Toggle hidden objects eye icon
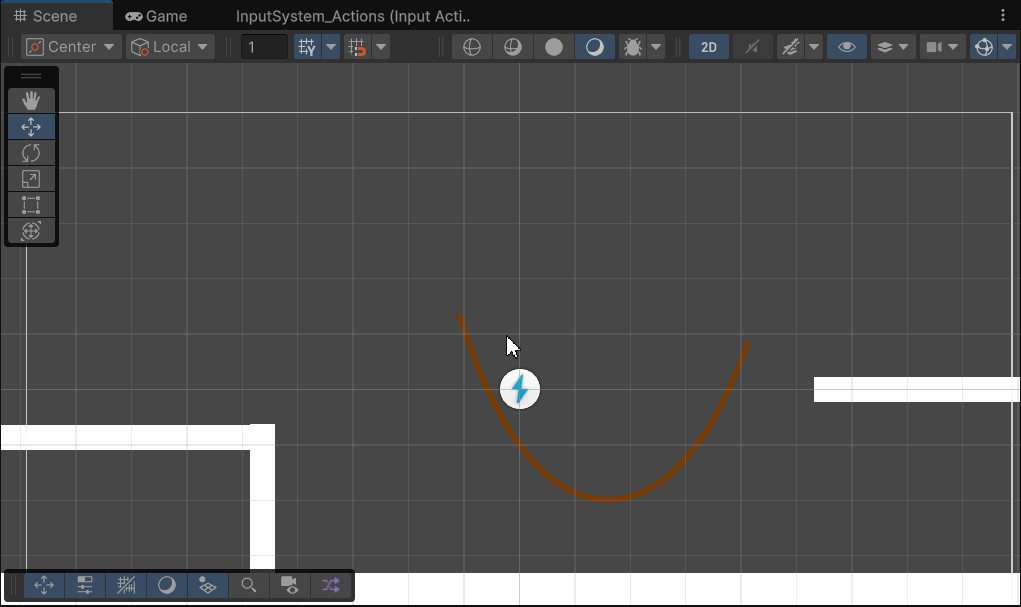This screenshot has height=607, width=1021. pos(846,47)
